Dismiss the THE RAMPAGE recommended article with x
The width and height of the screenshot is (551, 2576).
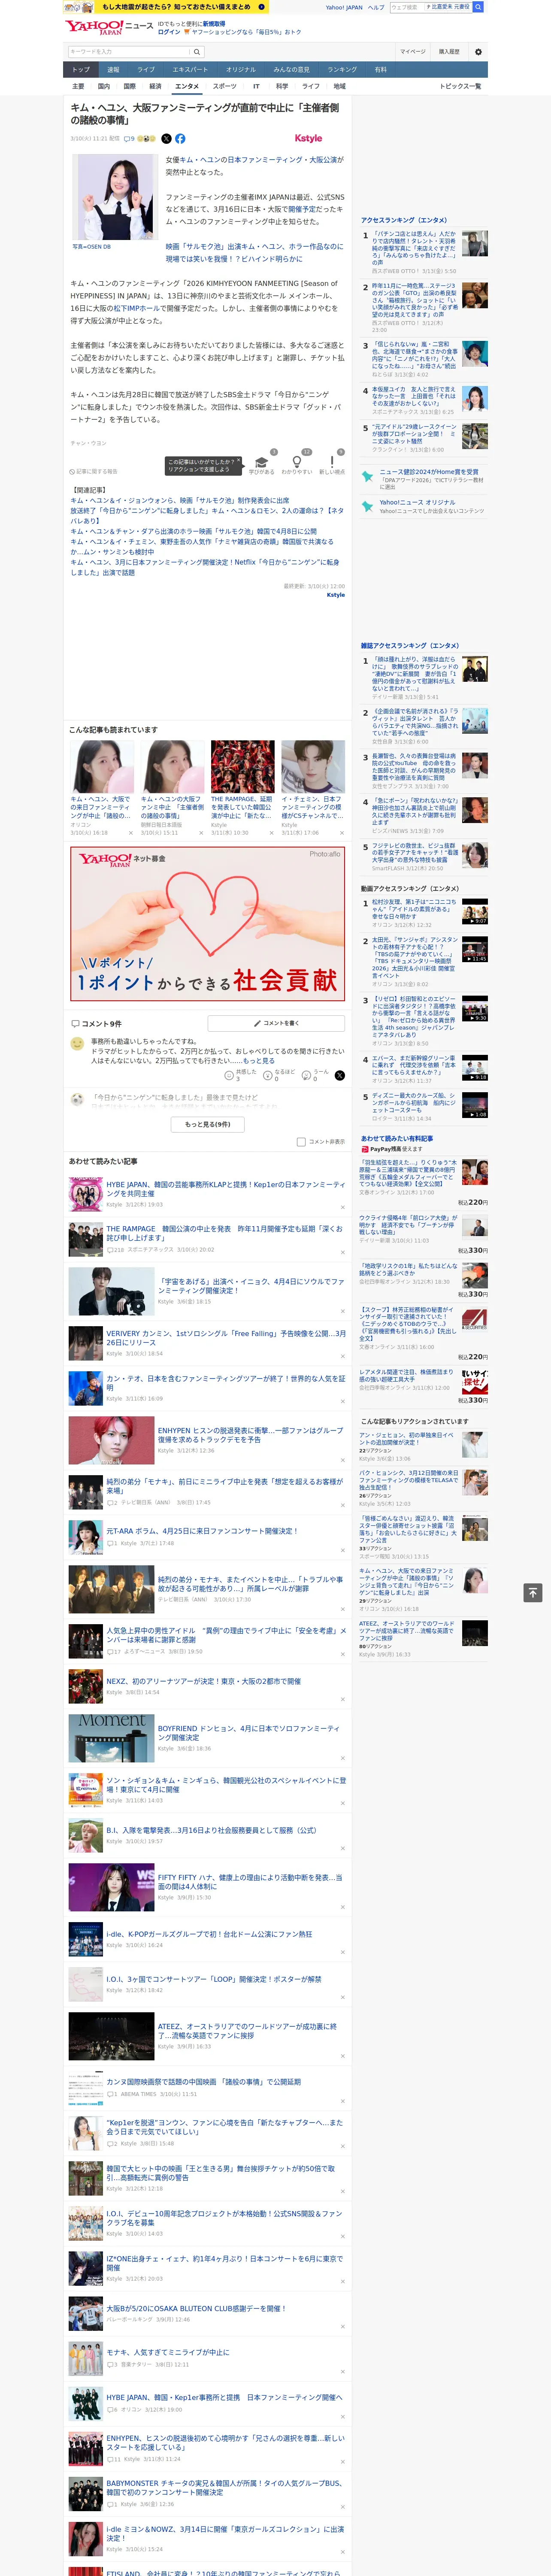tap(342, 1252)
